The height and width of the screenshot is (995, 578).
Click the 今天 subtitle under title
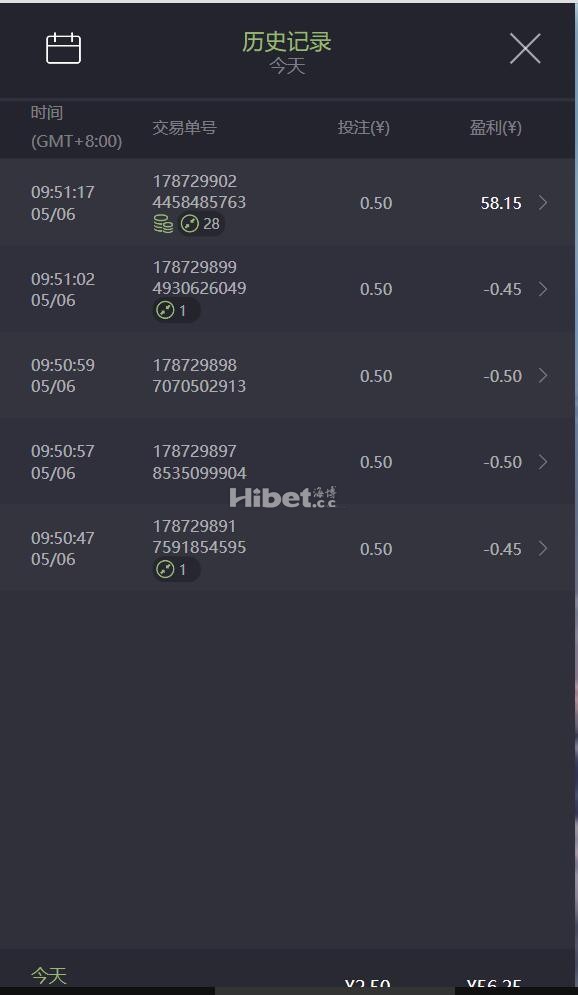point(287,66)
